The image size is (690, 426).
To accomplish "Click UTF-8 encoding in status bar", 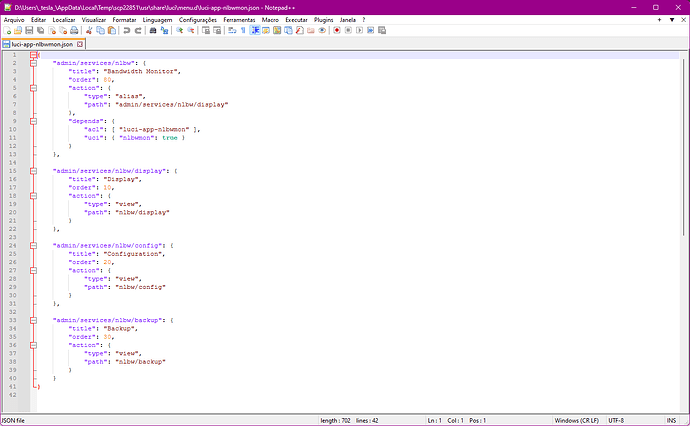I will [616, 421].
